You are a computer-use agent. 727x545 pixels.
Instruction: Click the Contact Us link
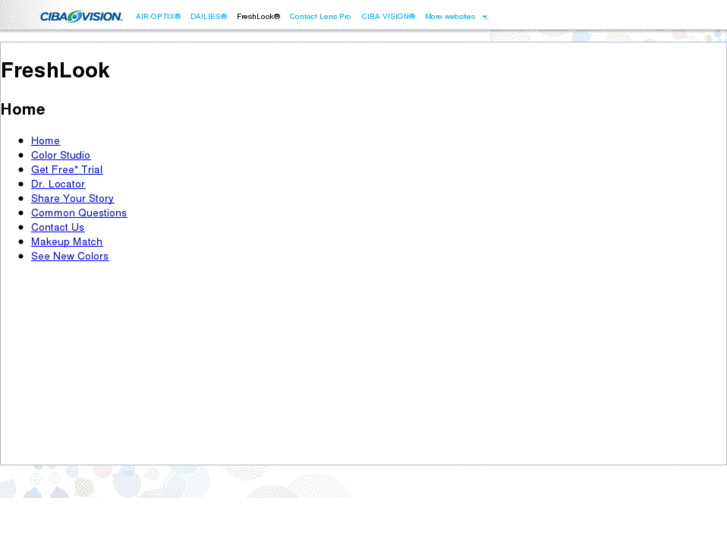click(x=57, y=227)
